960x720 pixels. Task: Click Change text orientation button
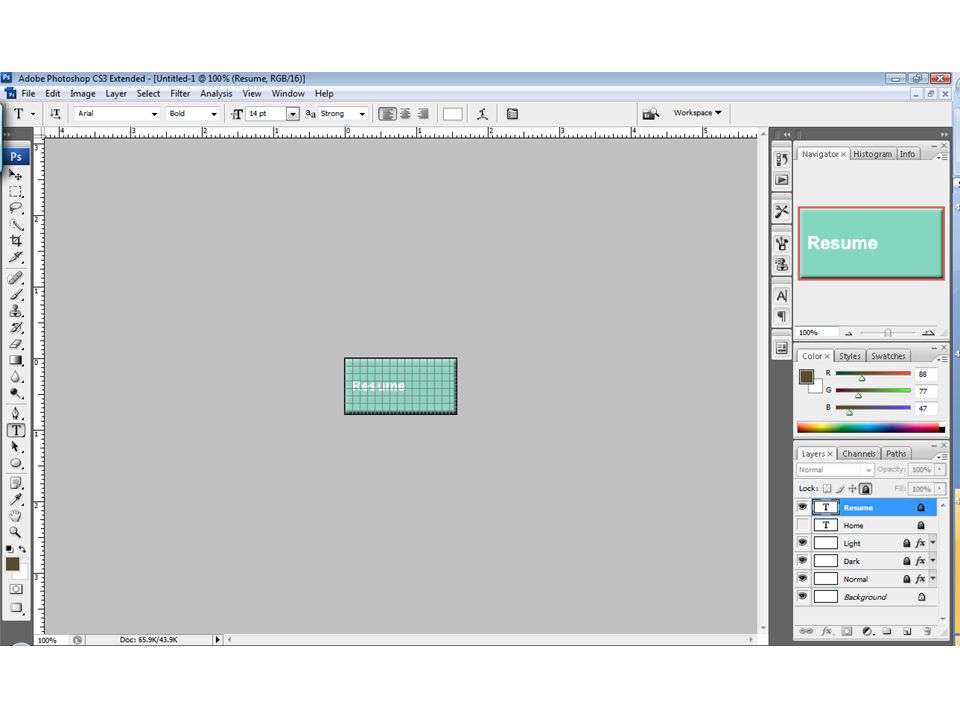55,114
